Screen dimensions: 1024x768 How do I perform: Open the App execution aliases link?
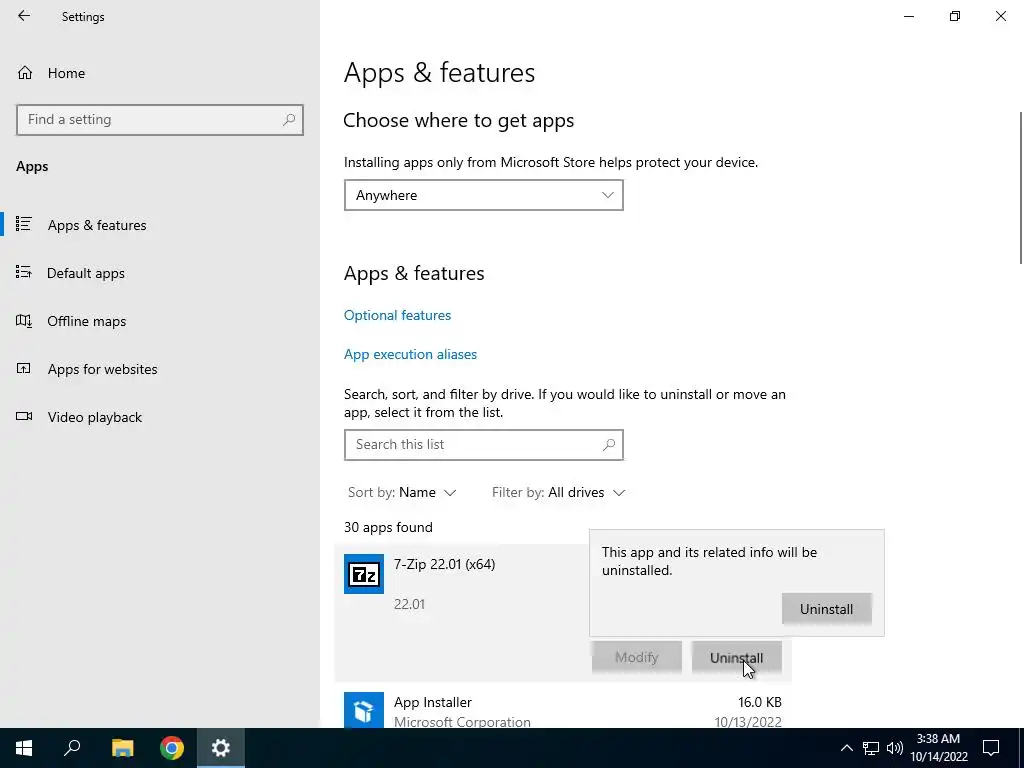pos(410,355)
